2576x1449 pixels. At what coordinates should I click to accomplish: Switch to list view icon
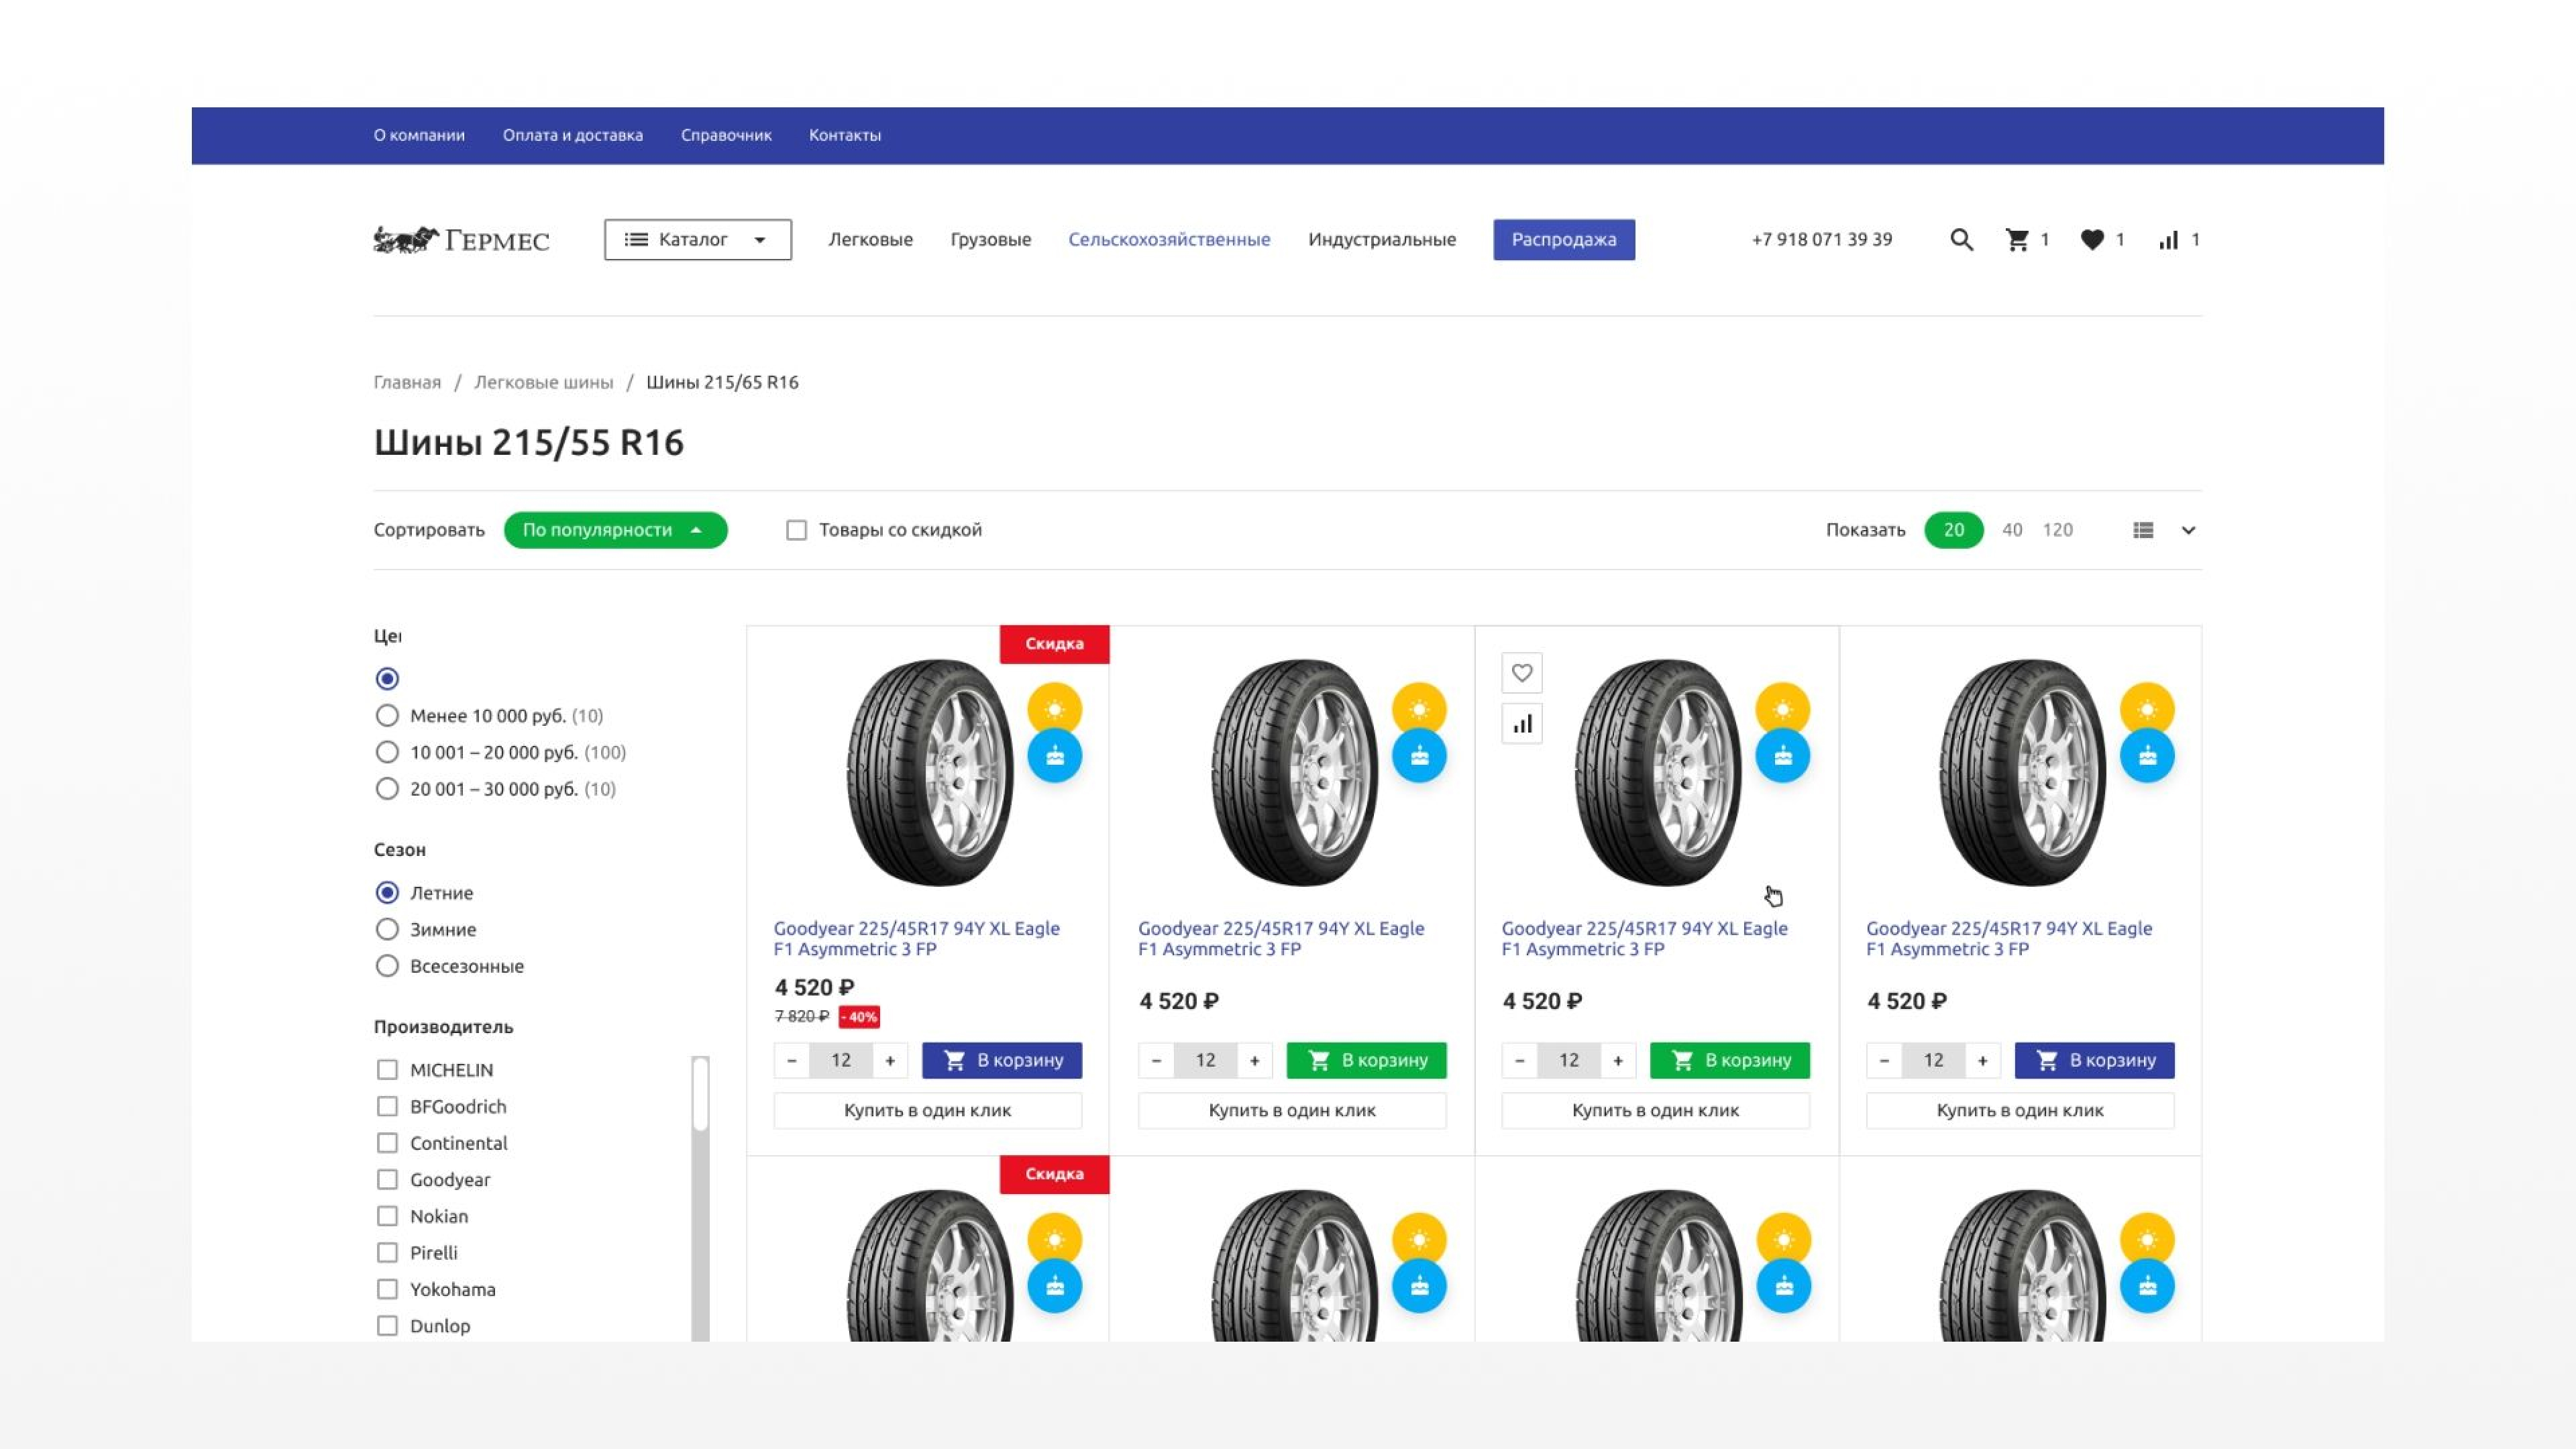click(x=2143, y=530)
